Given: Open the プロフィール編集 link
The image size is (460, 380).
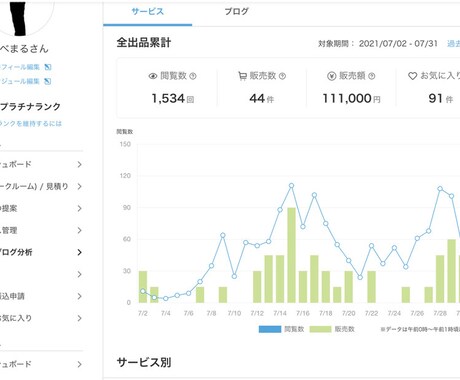Looking at the screenshot, I should 20,67.
